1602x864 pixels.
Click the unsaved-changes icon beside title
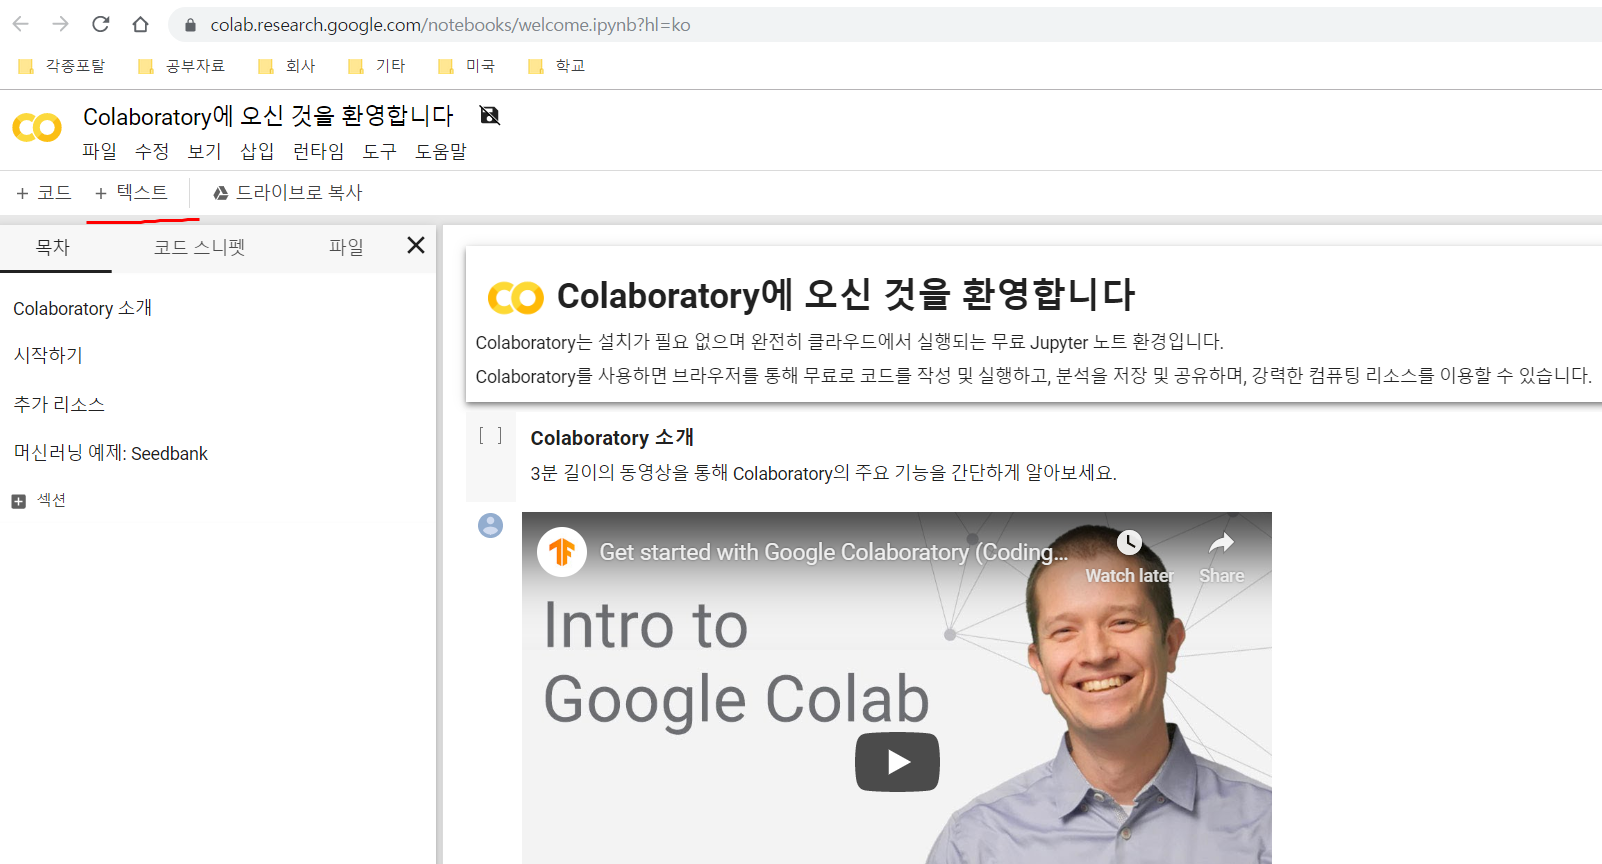pyautogui.click(x=490, y=115)
